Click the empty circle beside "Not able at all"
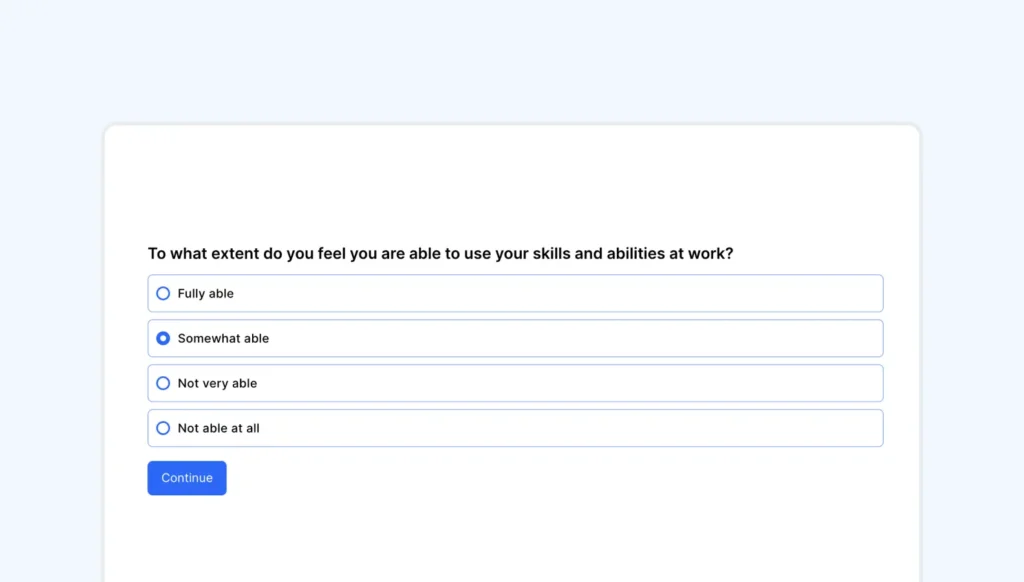Viewport: 1024px width, 582px height. 163,428
